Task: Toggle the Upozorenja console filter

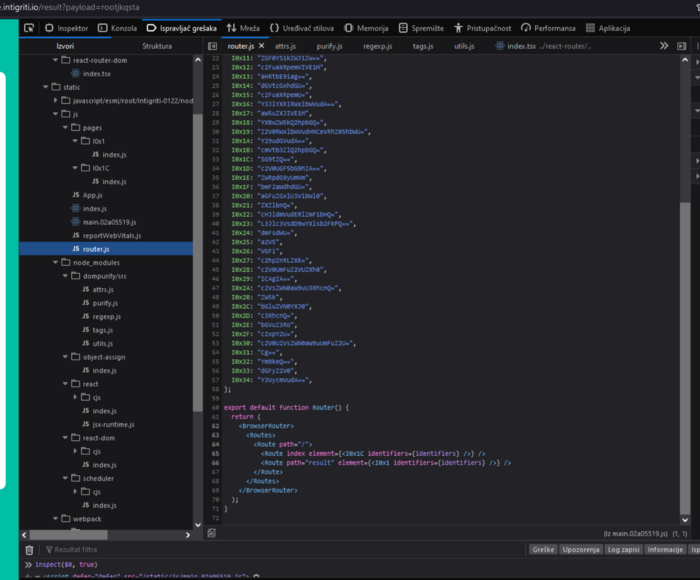Action: 580,549
